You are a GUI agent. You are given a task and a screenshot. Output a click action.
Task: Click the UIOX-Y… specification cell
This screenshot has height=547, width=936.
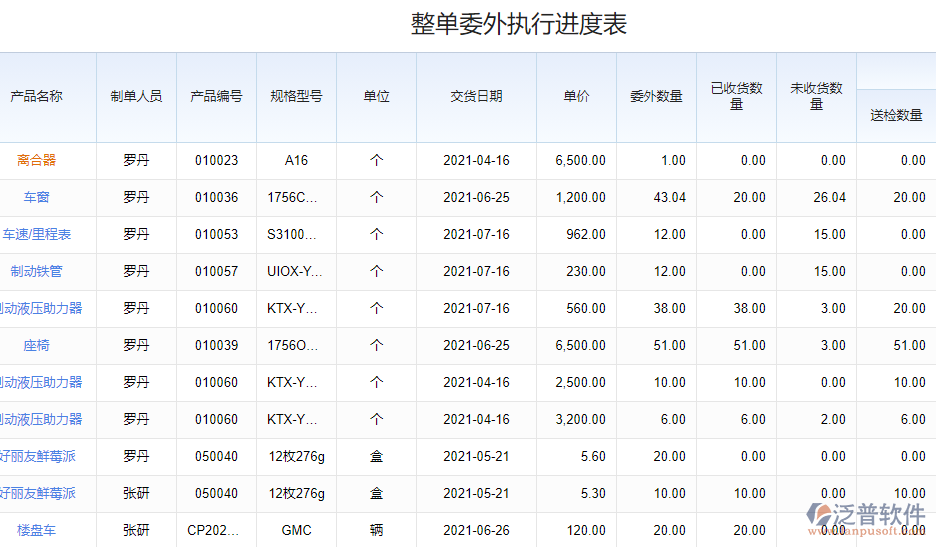point(295,271)
